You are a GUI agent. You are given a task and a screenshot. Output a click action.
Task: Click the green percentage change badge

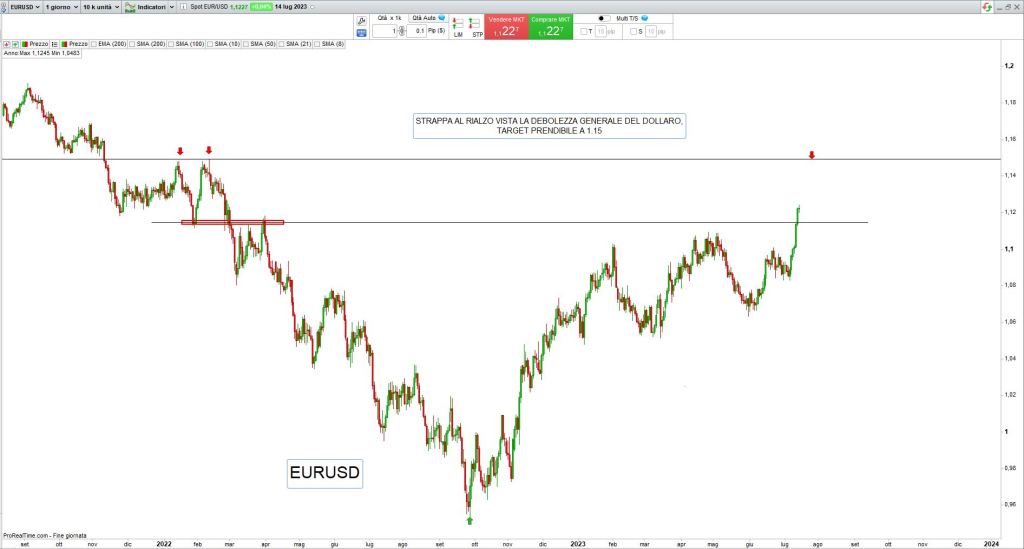click(x=261, y=7)
